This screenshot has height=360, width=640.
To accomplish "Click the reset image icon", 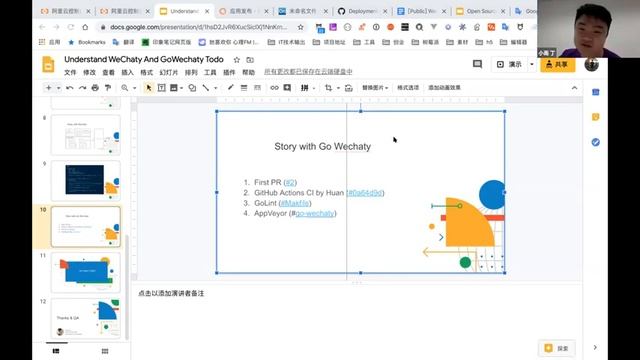I will [349, 88].
